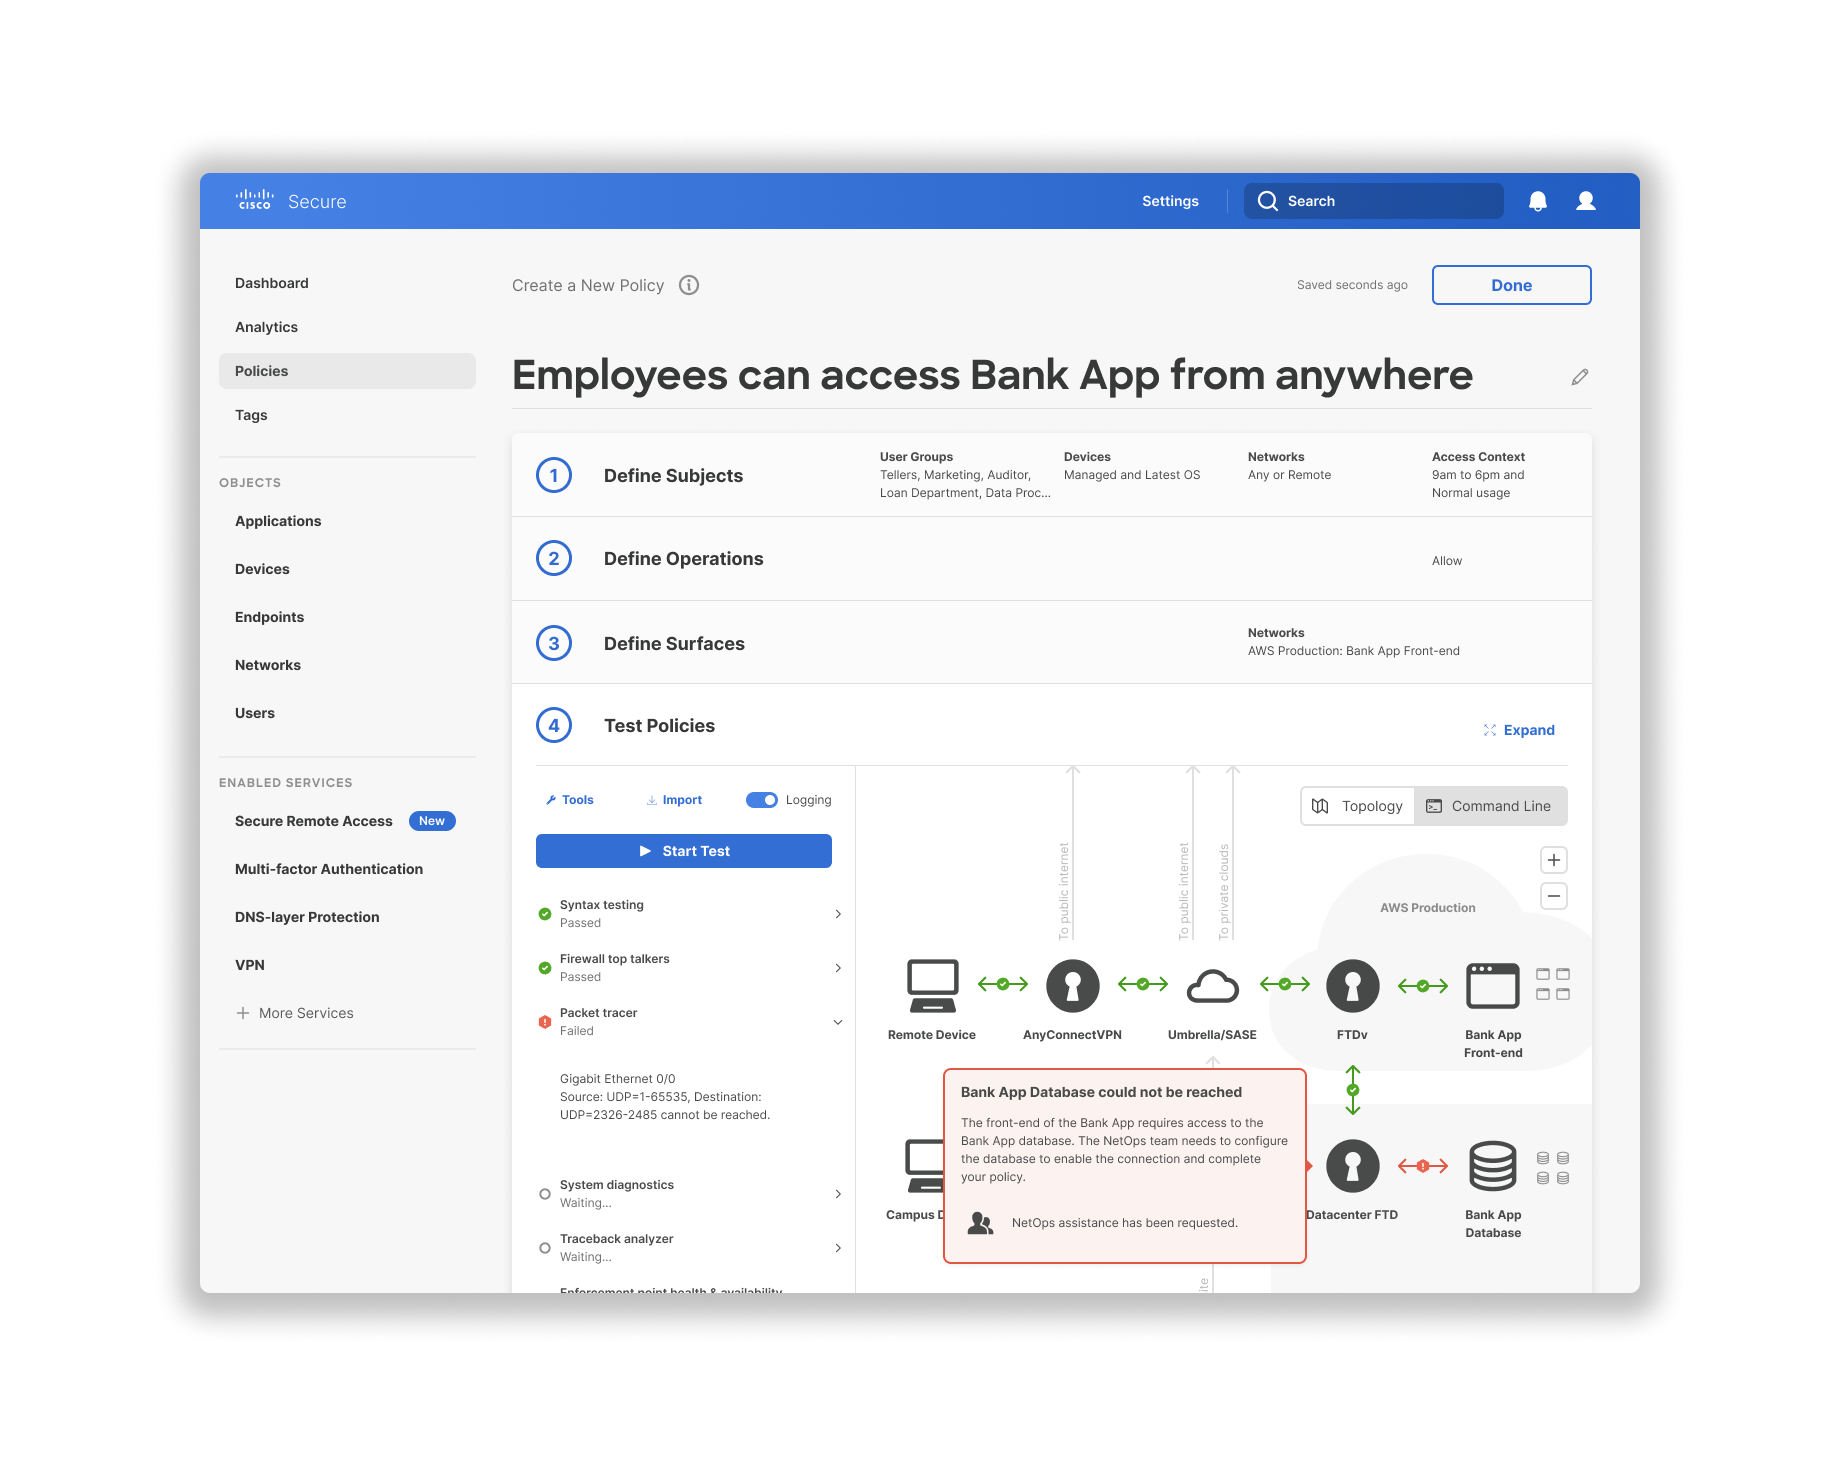Open the Tools link
1840x1466 pixels.
(x=570, y=800)
